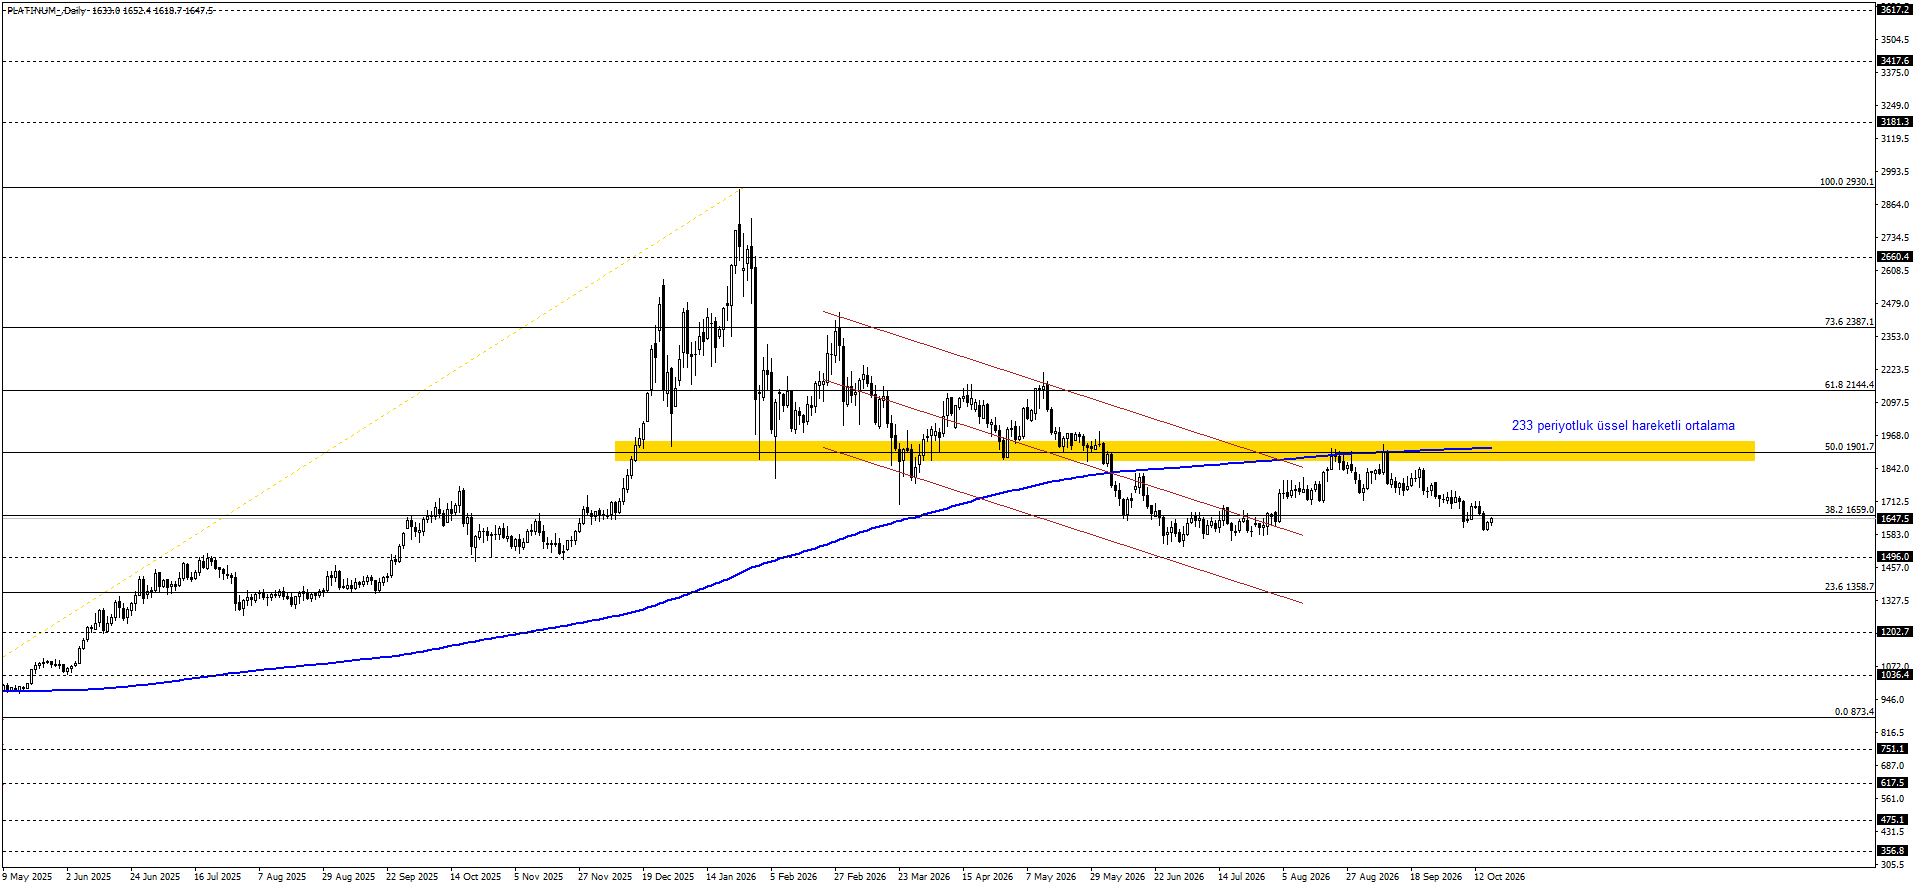Screen dimensions: 1916x888
Task: Click the '14 Jan 2026' date label
Action: [x=731, y=877]
